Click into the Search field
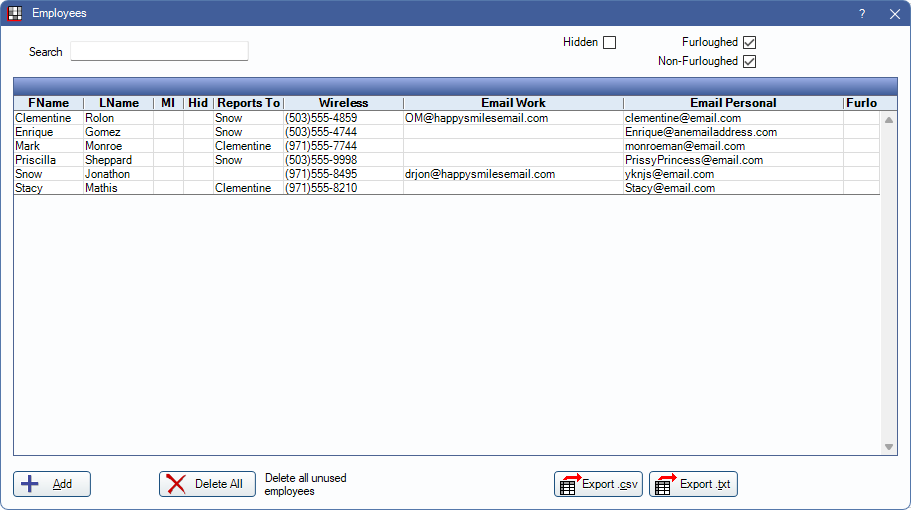This screenshot has height=510, width=911. (x=159, y=51)
